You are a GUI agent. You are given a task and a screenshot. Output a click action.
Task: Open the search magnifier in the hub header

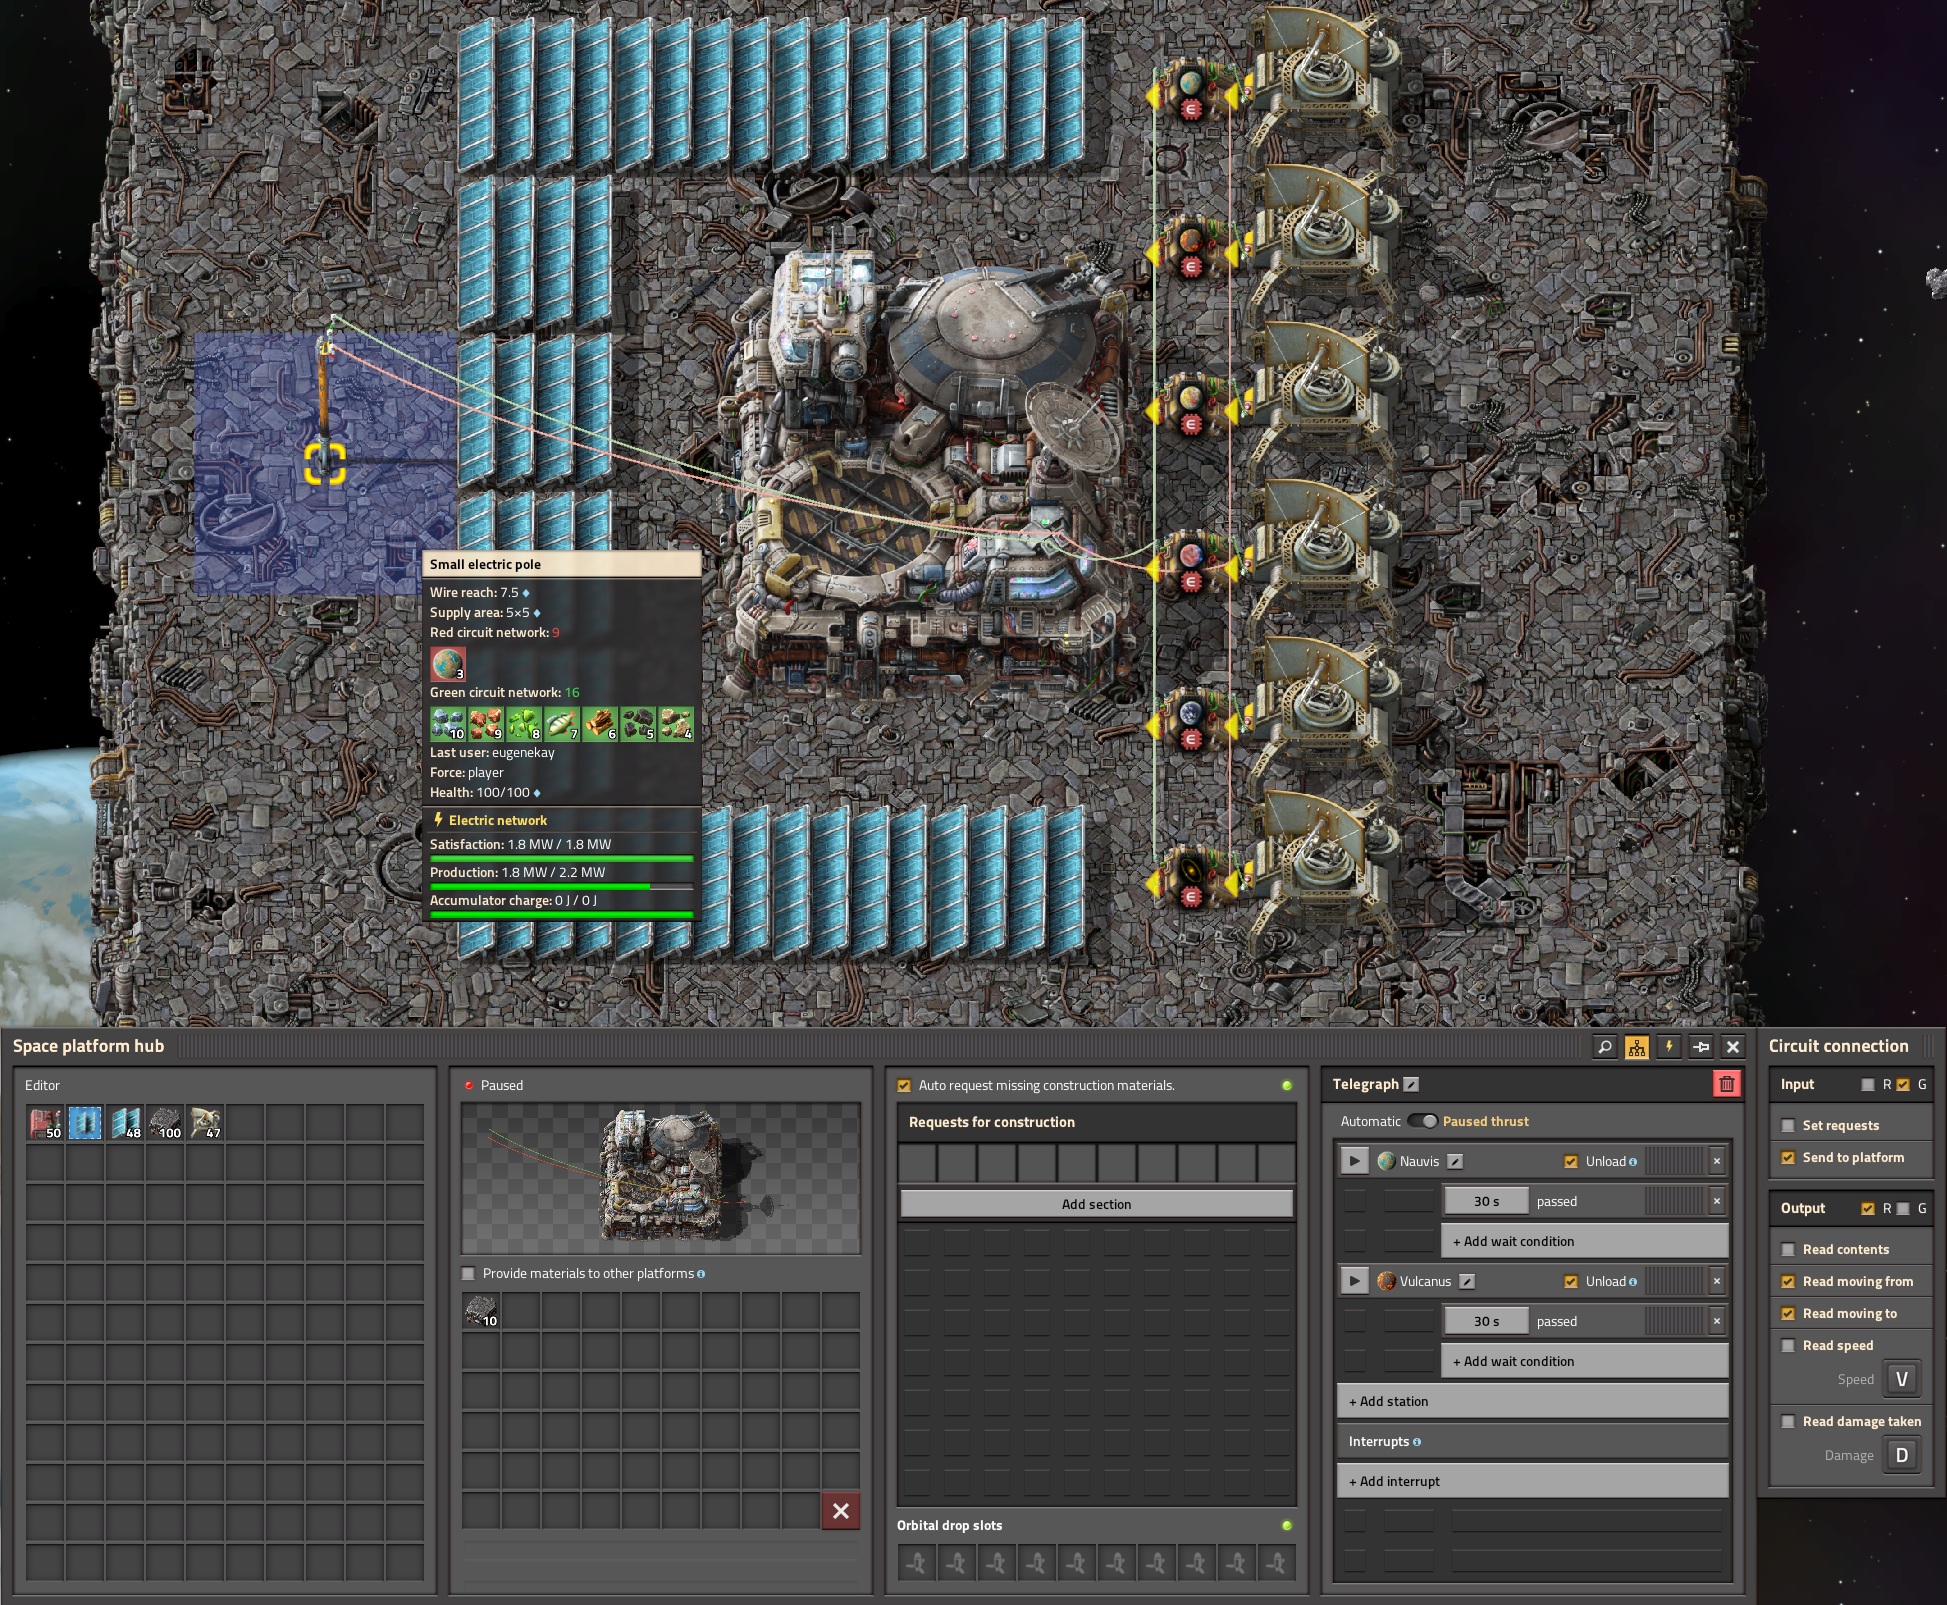point(1605,1047)
